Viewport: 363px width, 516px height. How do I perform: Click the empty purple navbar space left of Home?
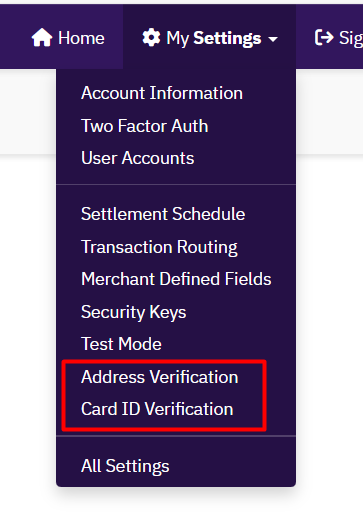[15, 37]
